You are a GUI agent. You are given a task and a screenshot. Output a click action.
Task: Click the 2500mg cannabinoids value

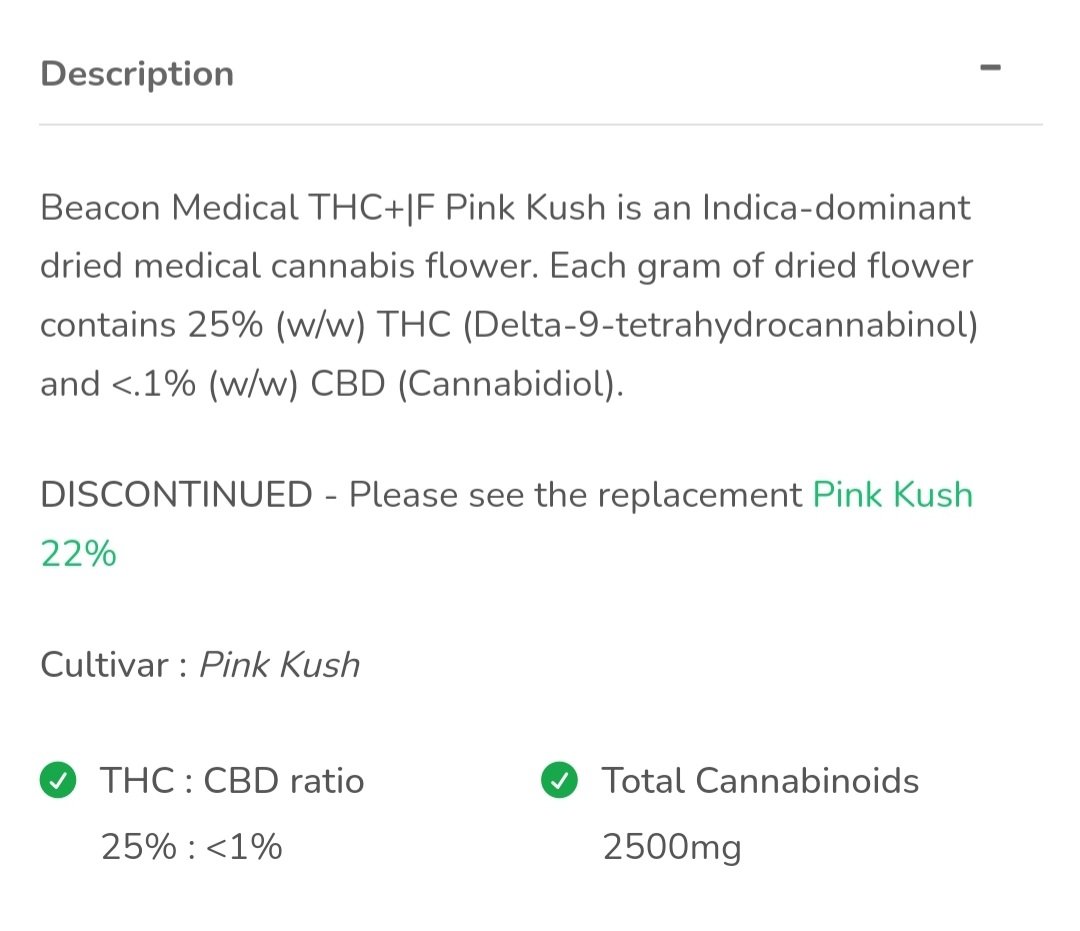(672, 848)
